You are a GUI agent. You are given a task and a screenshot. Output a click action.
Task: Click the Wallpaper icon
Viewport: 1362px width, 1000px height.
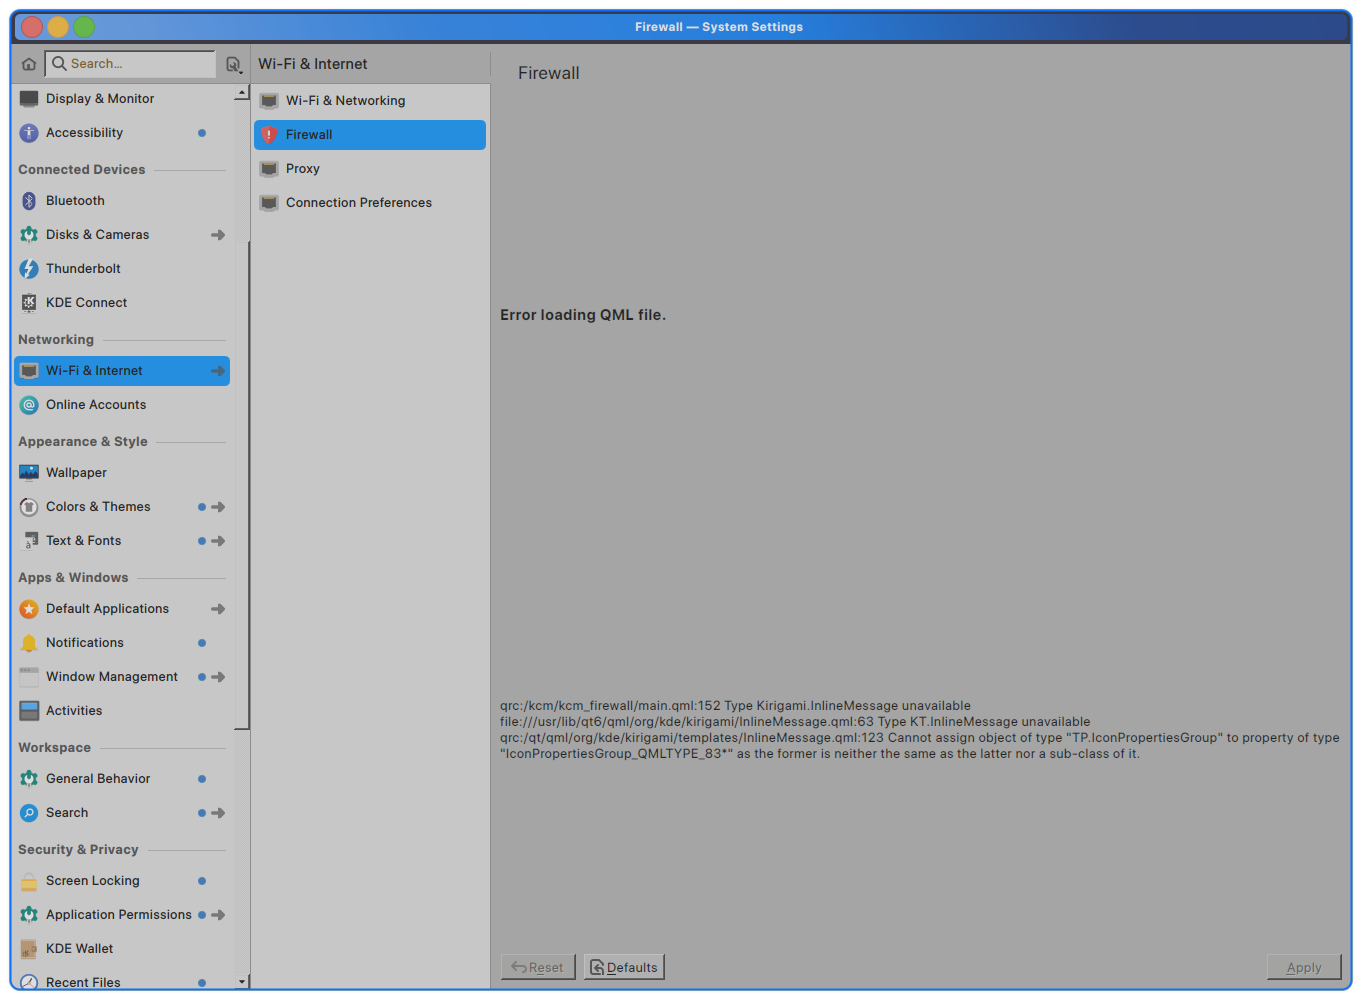click(29, 473)
